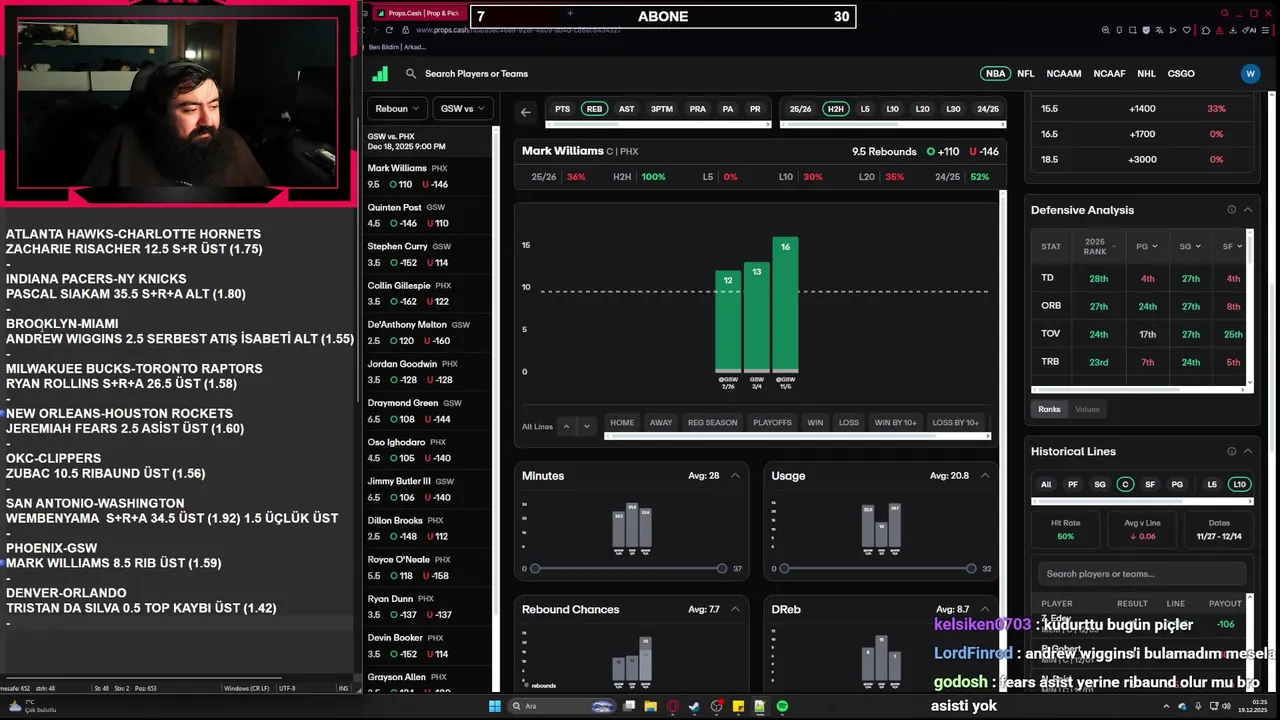Switch to the Props.Cash browser tab
Screen dimensions: 1280x720
tap(418, 13)
